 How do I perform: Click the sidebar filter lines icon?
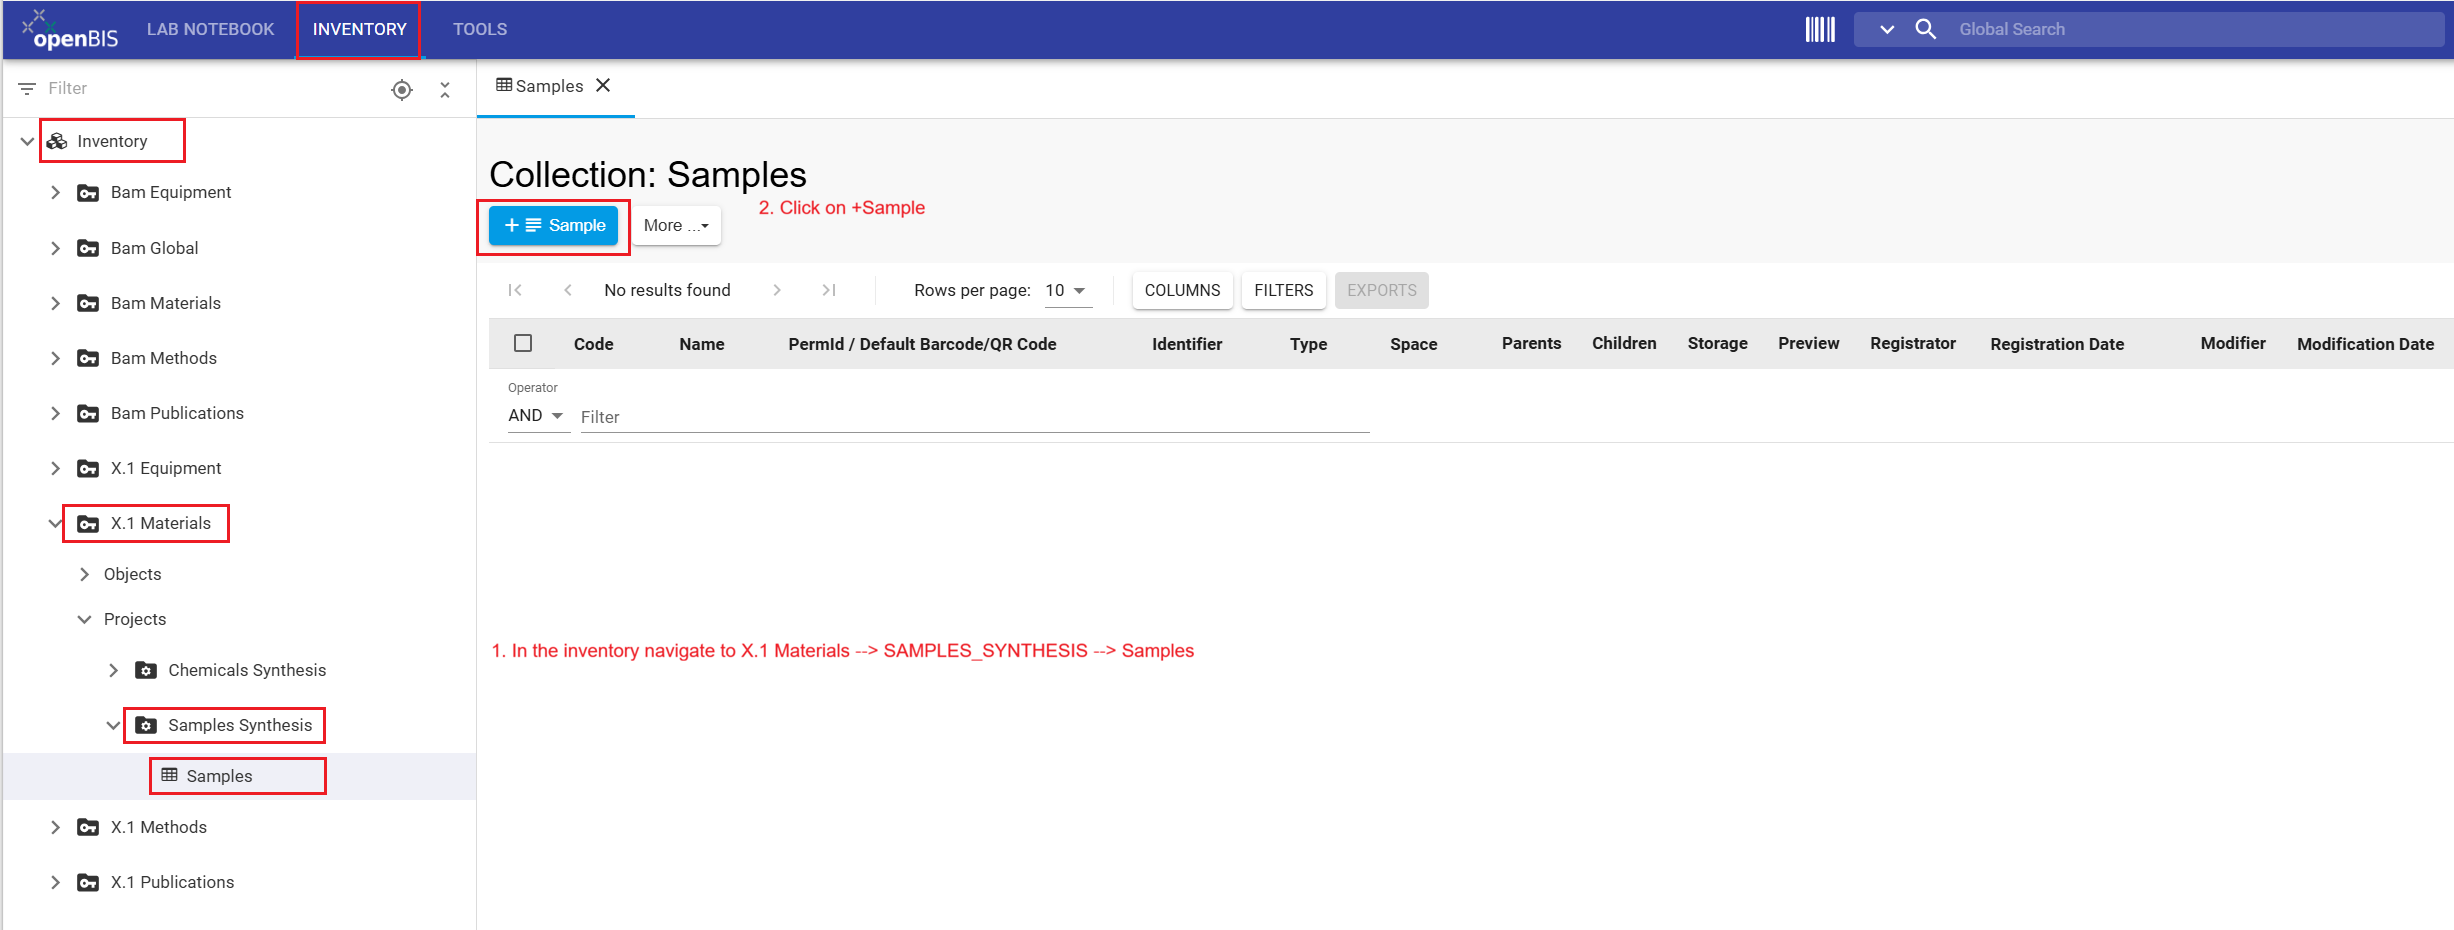pos(27,89)
